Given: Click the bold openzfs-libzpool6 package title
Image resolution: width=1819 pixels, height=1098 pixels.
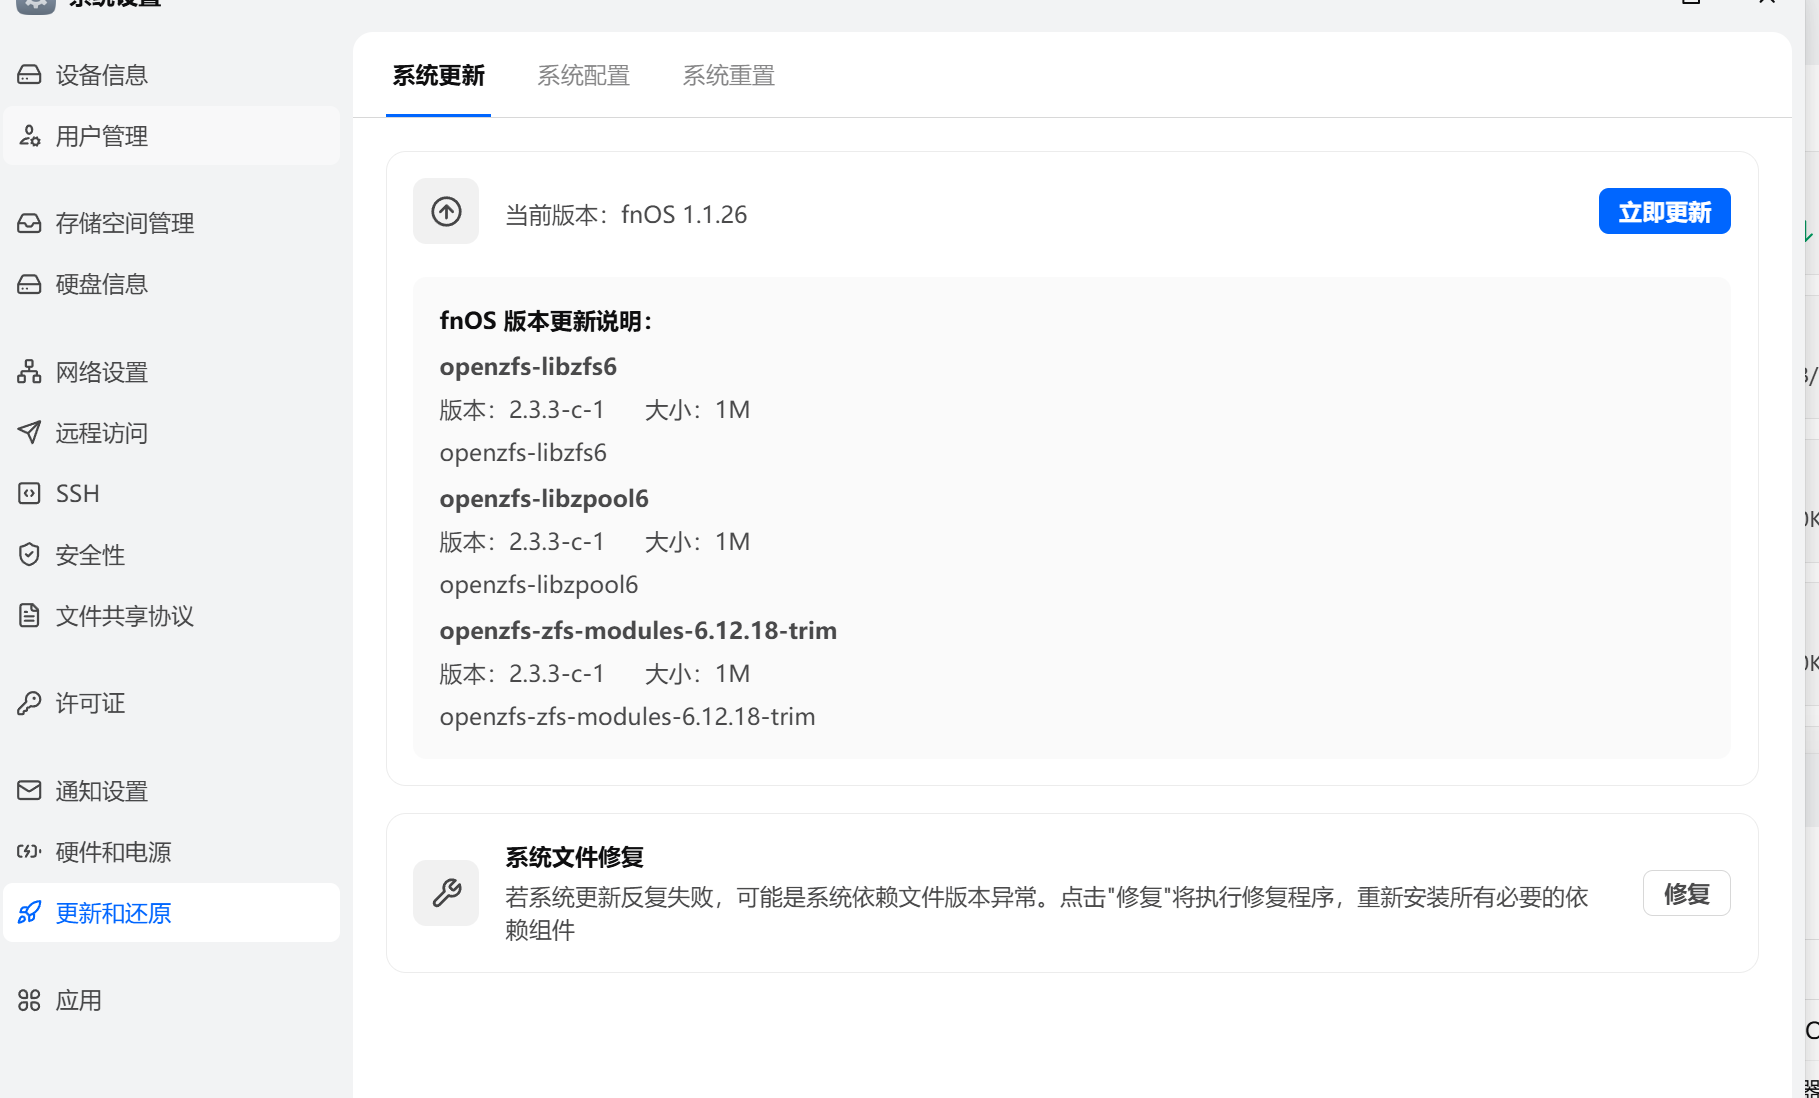Looking at the screenshot, I should tap(544, 499).
